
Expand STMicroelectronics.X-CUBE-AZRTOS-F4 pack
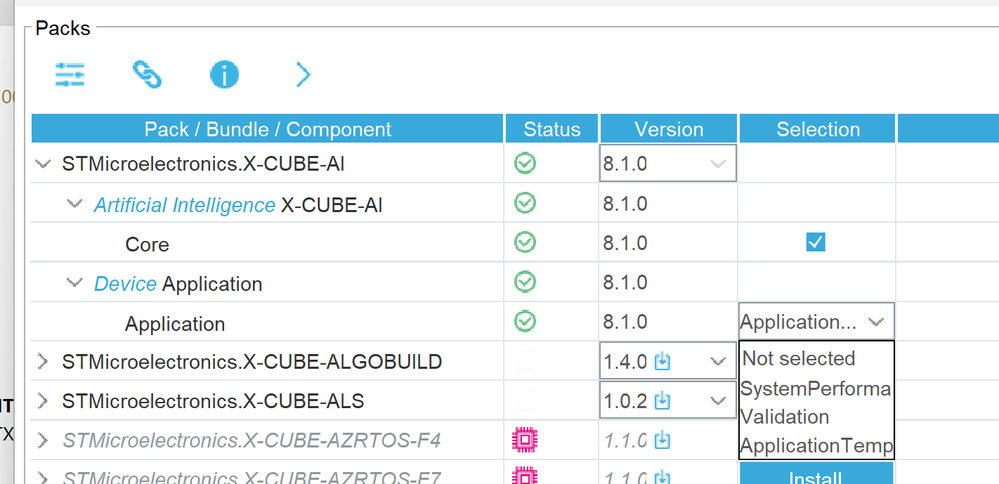tap(43, 441)
